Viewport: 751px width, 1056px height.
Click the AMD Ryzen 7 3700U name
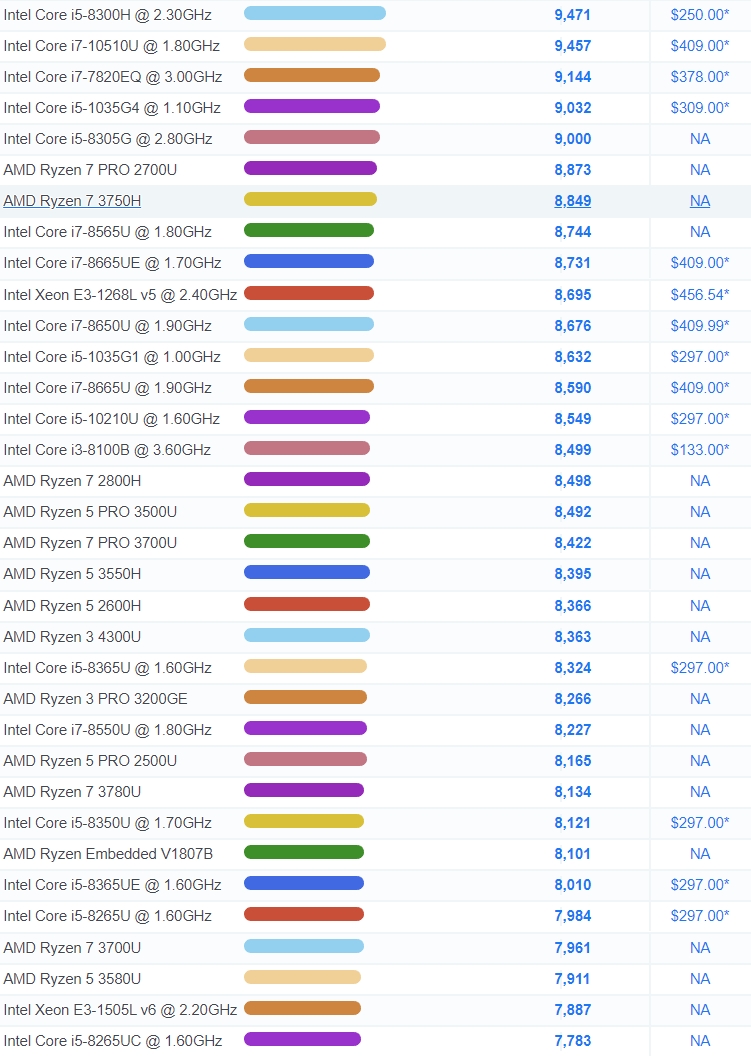tap(72, 948)
